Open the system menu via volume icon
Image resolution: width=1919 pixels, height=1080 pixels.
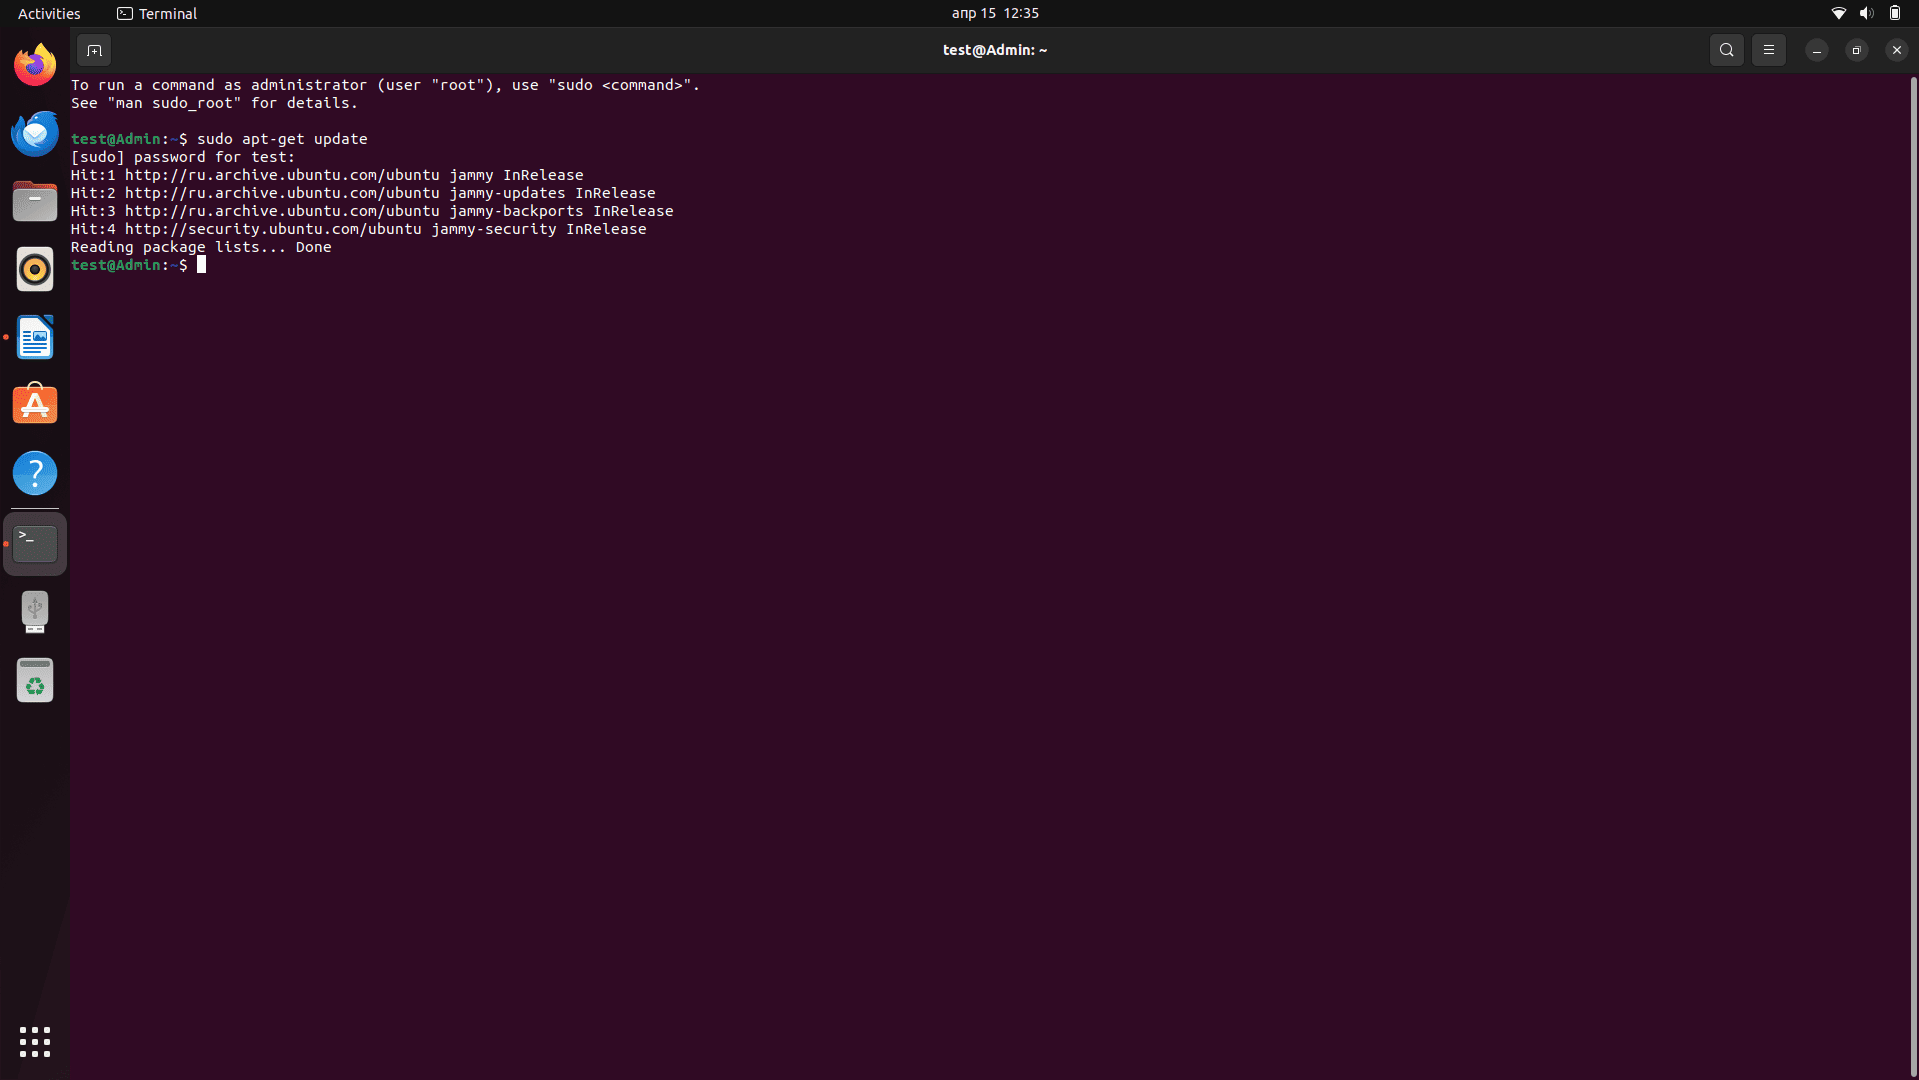1866,14
